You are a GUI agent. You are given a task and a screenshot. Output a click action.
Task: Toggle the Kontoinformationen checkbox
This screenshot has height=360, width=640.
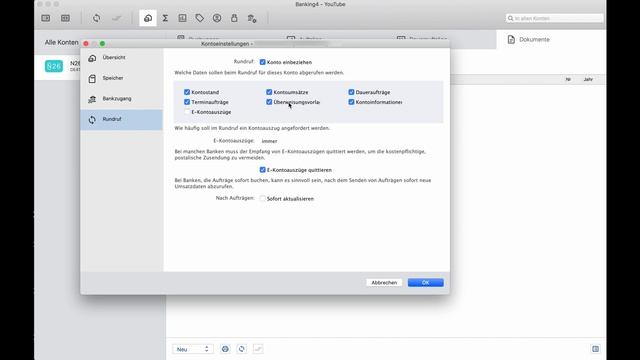[x=351, y=102]
